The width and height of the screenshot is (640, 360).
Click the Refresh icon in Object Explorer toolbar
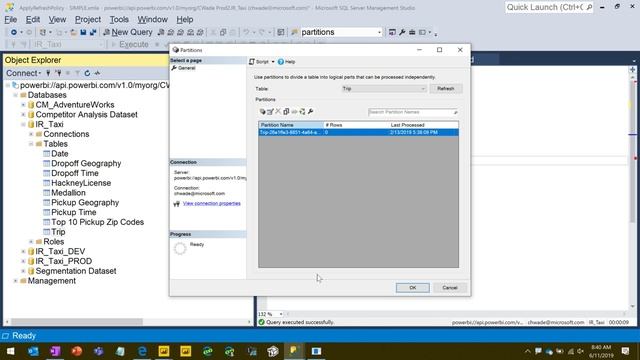pos(87,73)
